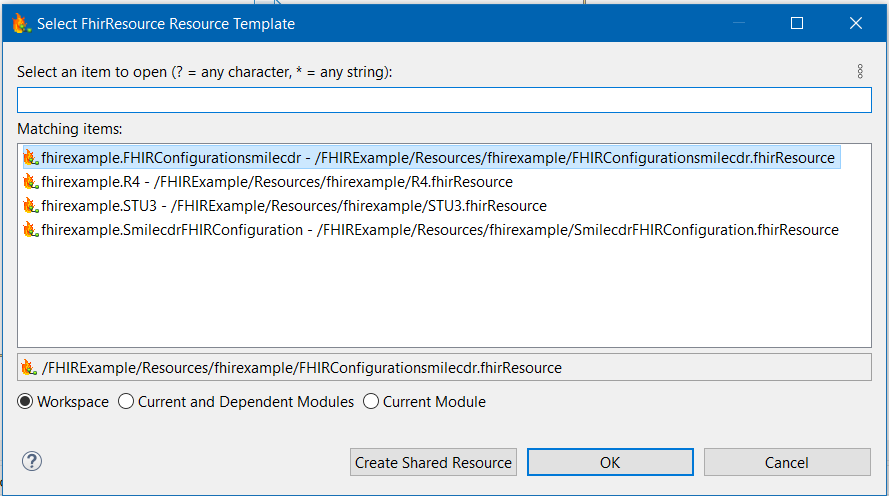Focus the item search text field

tap(444, 100)
